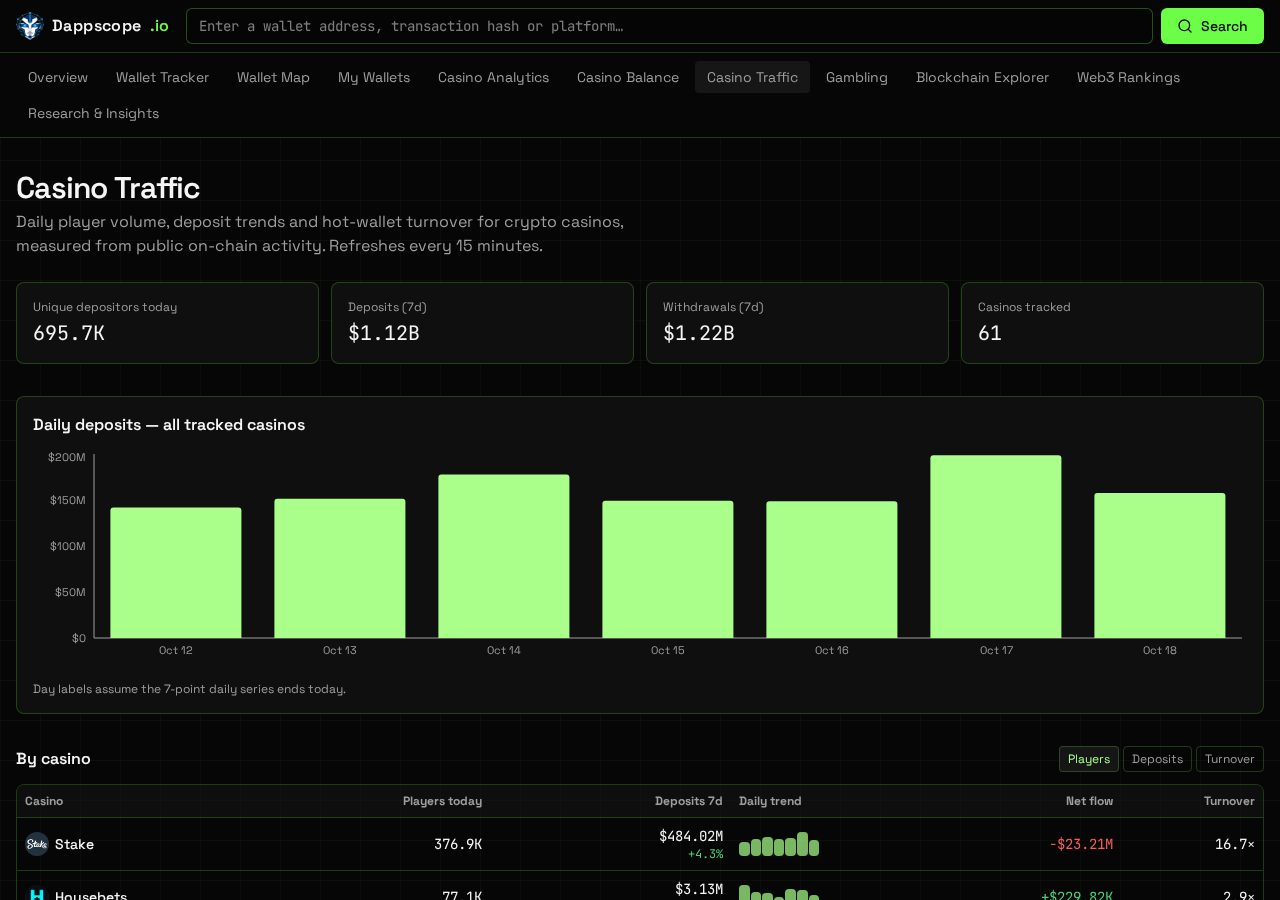Screen dimensions: 1280x900
Task: Focus the wallet address search field
Action: click(x=669, y=26)
